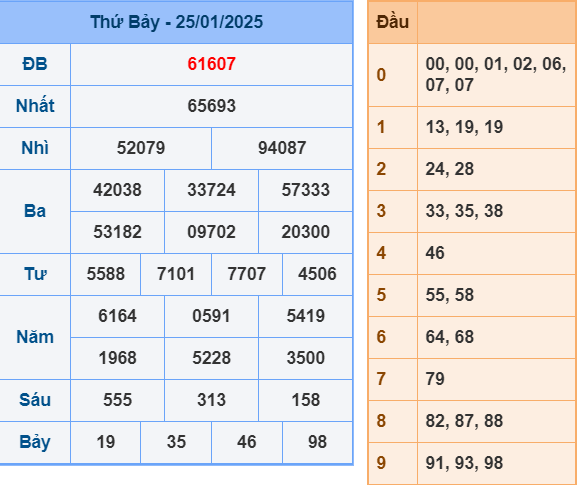
Task: Select the Ba prize label
Action: pyautogui.click(x=35, y=211)
